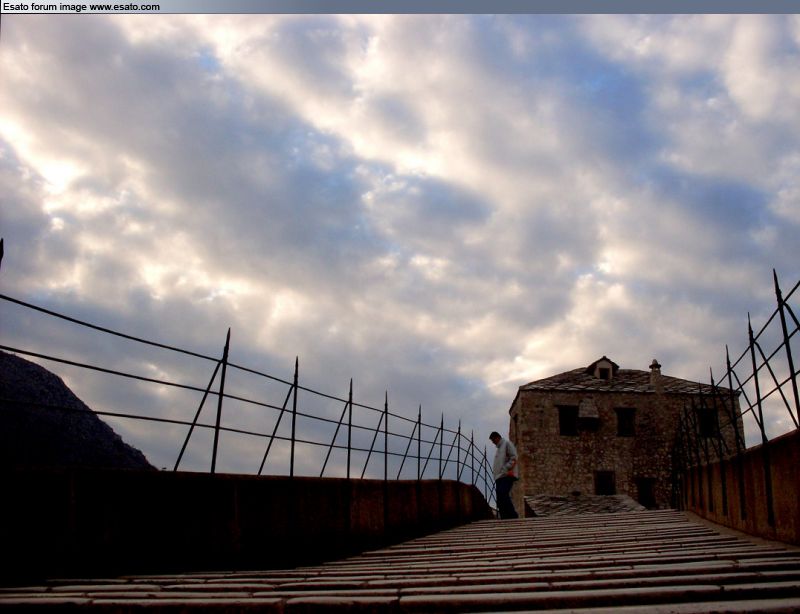Click the 'Esato forum image www.esato.com' caption
Screen dimensions: 800x614
pos(81,7)
